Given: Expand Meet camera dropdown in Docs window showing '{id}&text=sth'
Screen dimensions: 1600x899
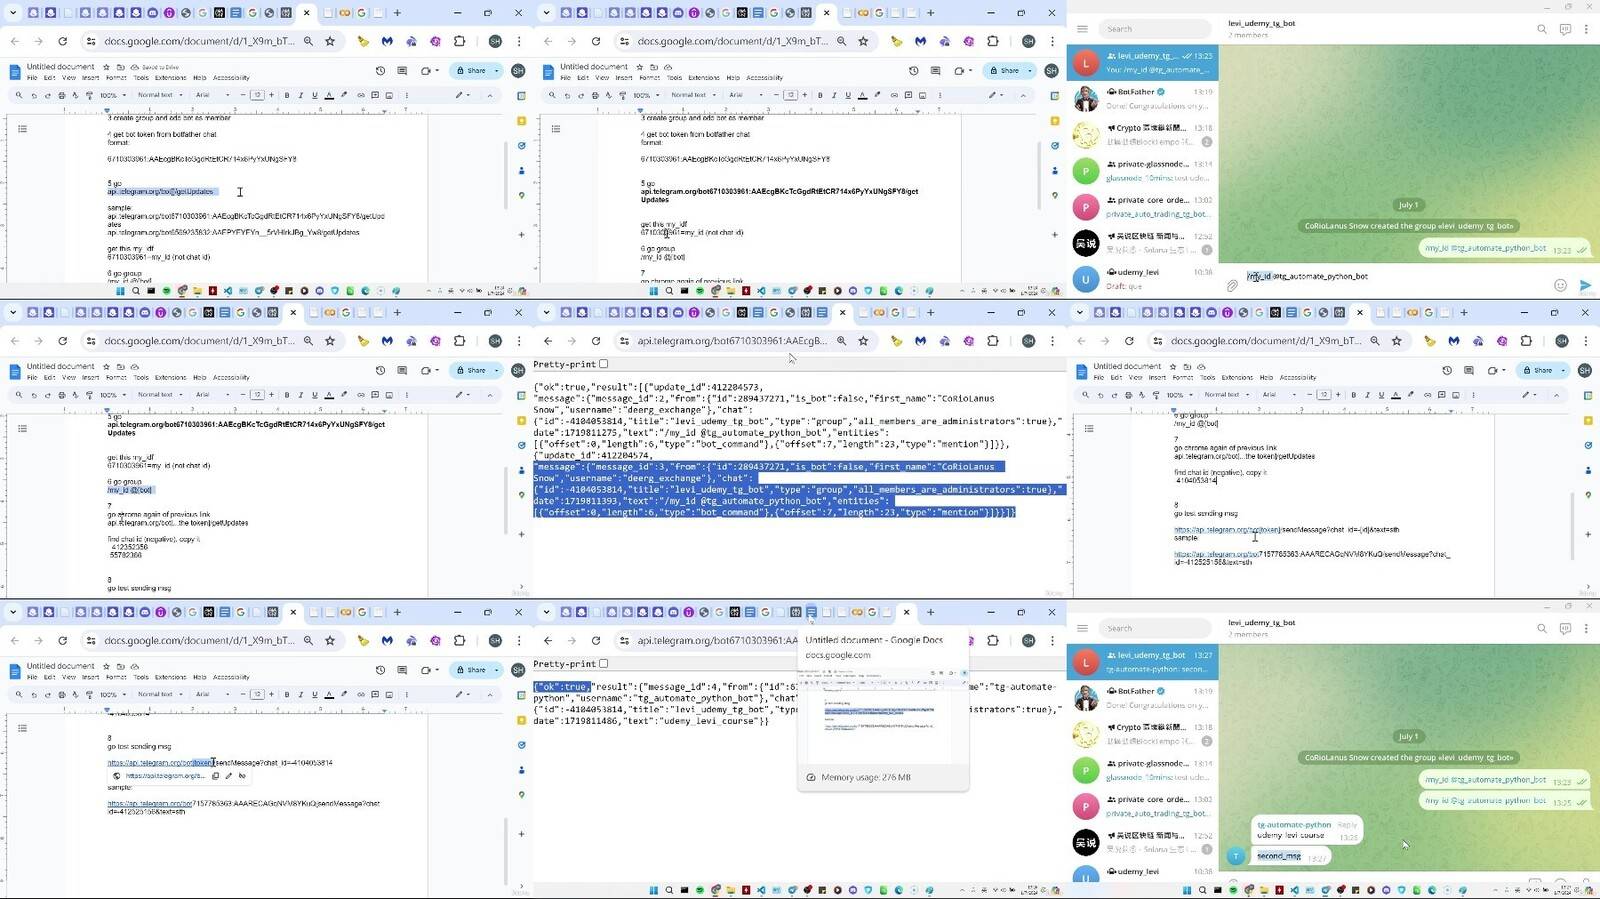Looking at the screenshot, I should pyautogui.click(x=1503, y=370).
